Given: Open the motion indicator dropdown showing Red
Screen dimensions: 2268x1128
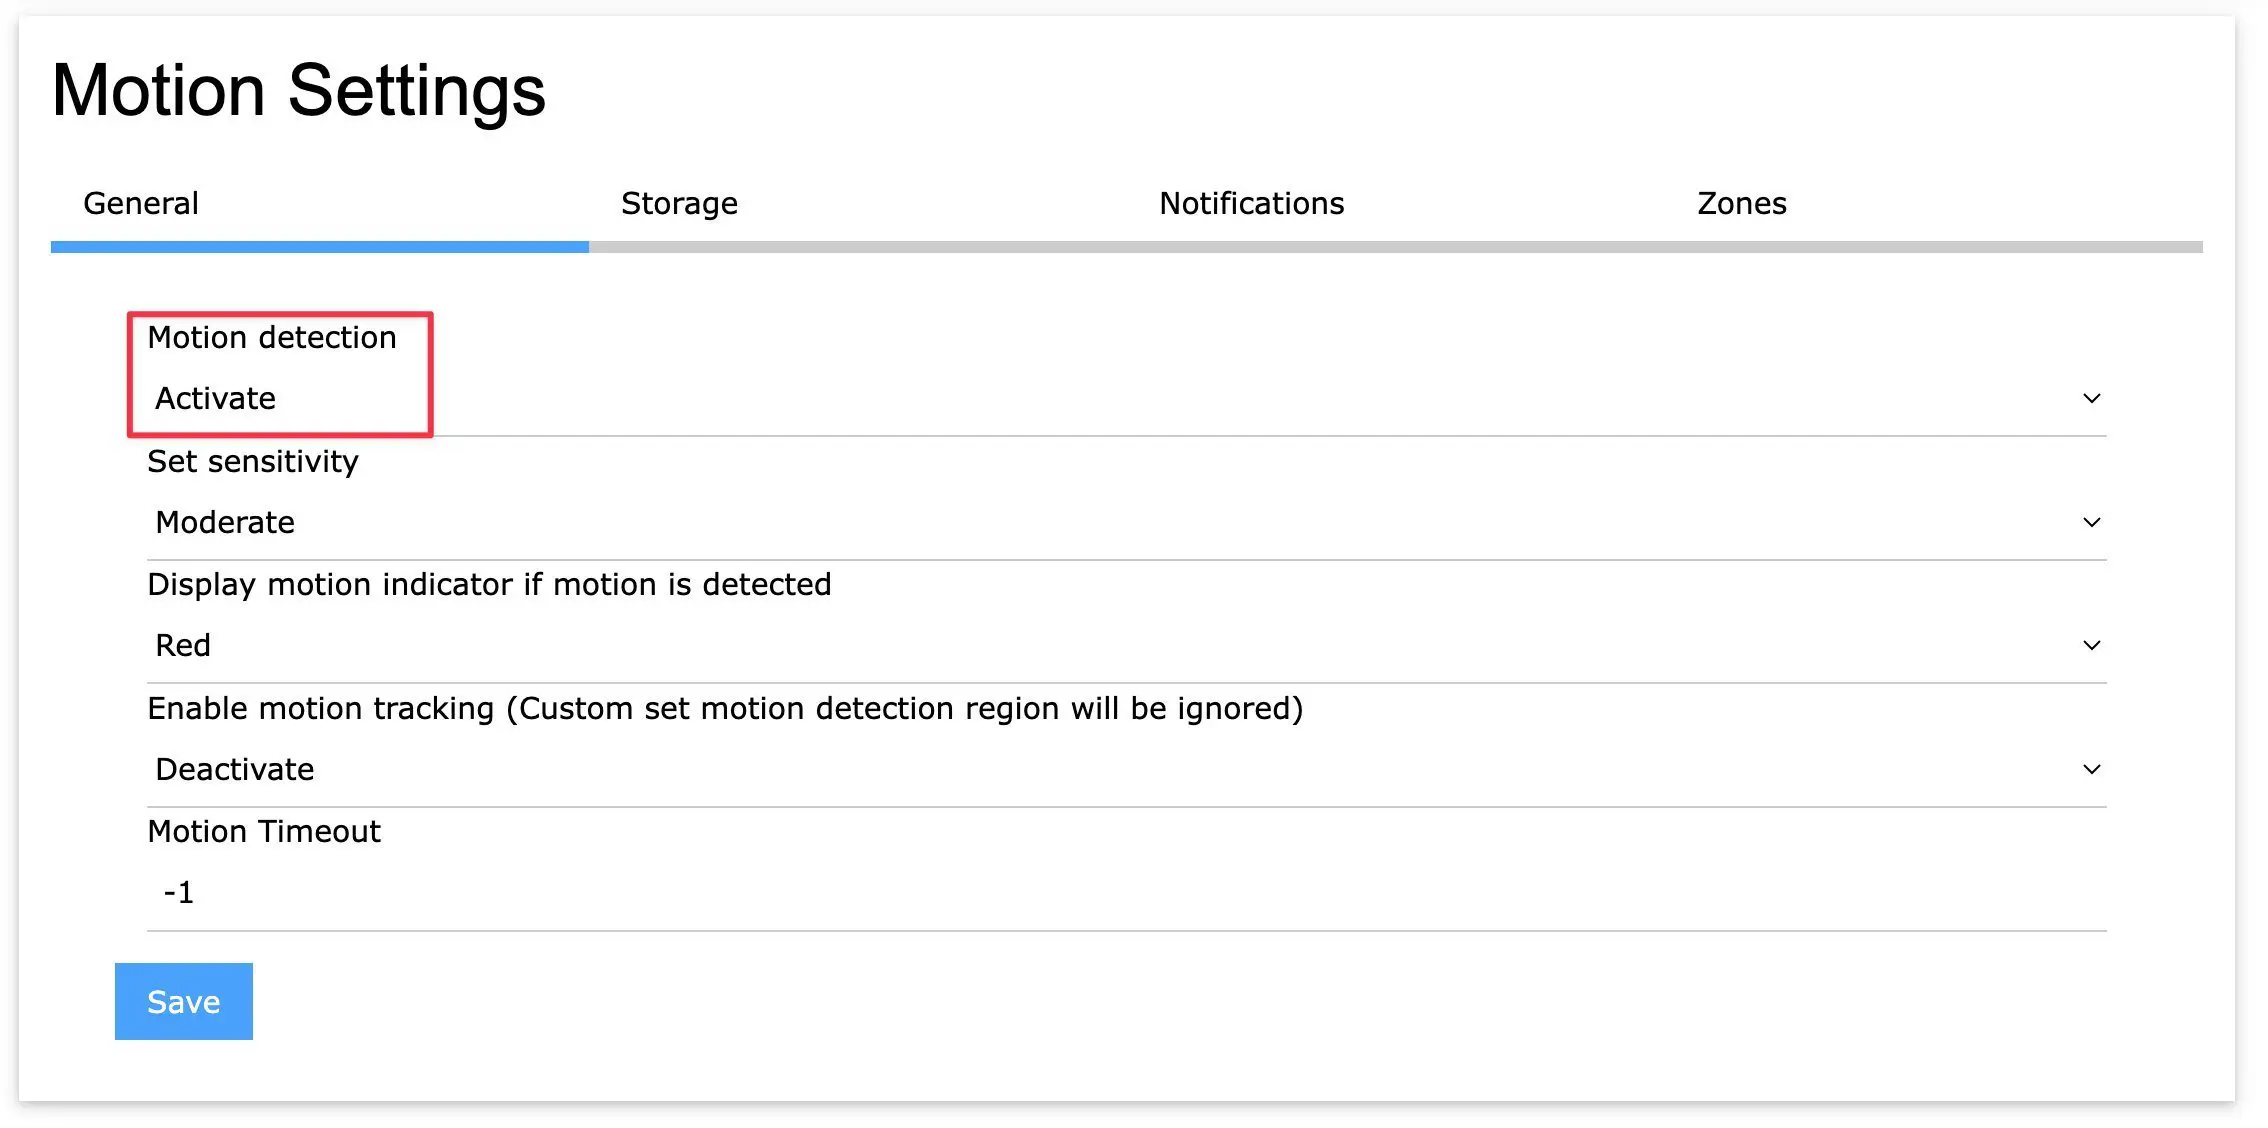Looking at the screenshot, I should click(1100, 646).
